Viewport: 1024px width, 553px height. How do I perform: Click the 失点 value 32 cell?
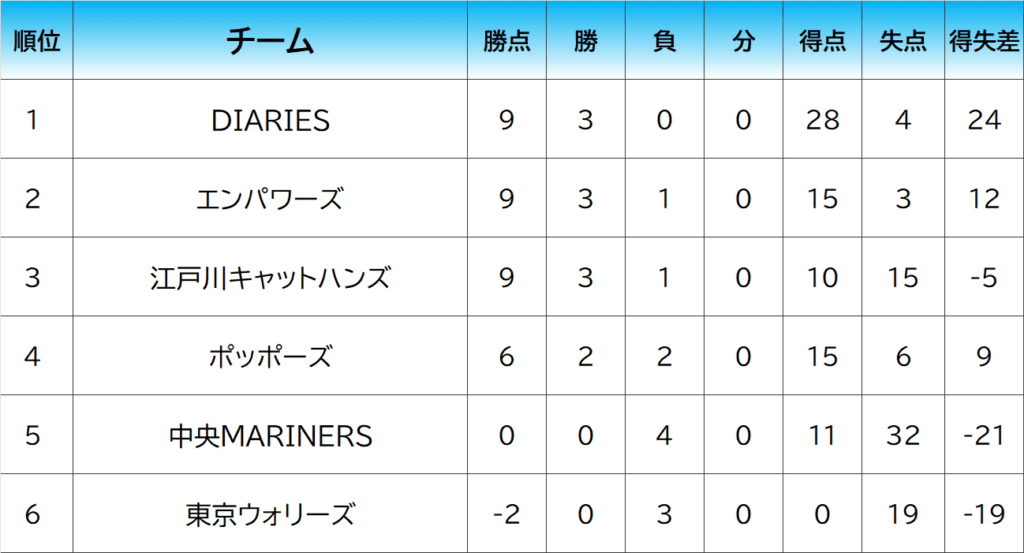coord(903,435)
